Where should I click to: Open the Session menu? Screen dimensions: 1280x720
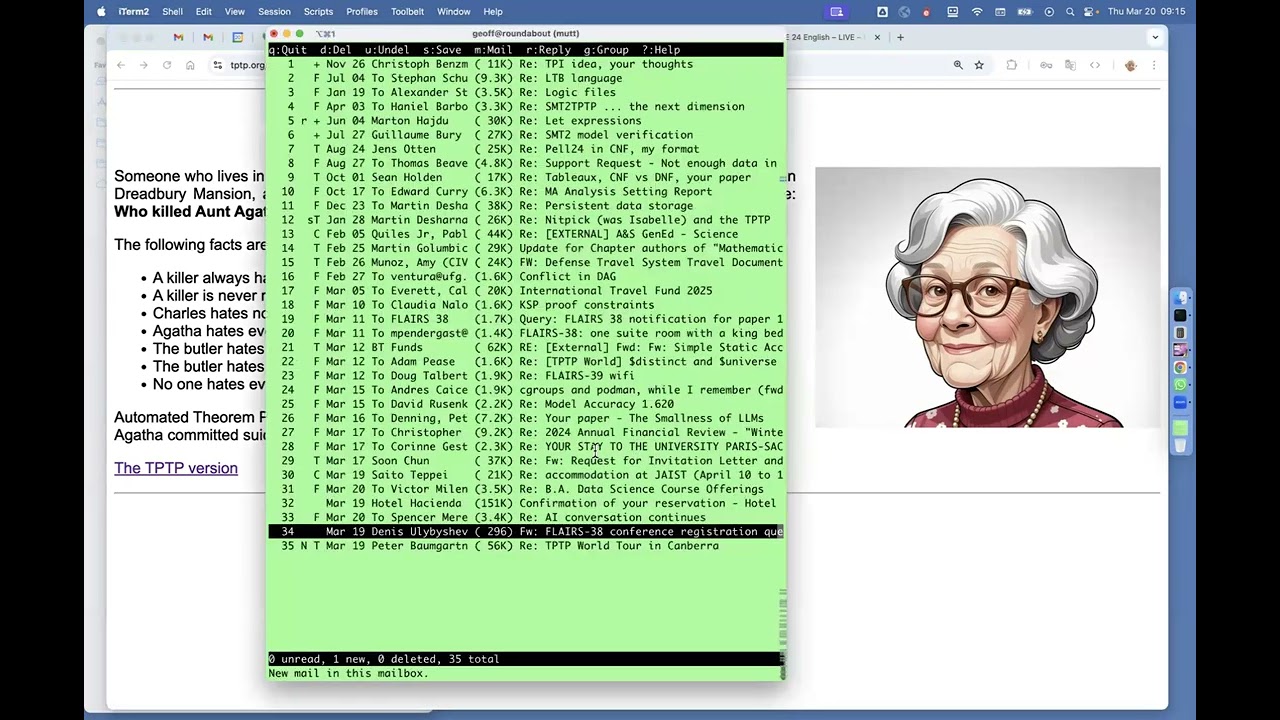(x=274, y=11)
